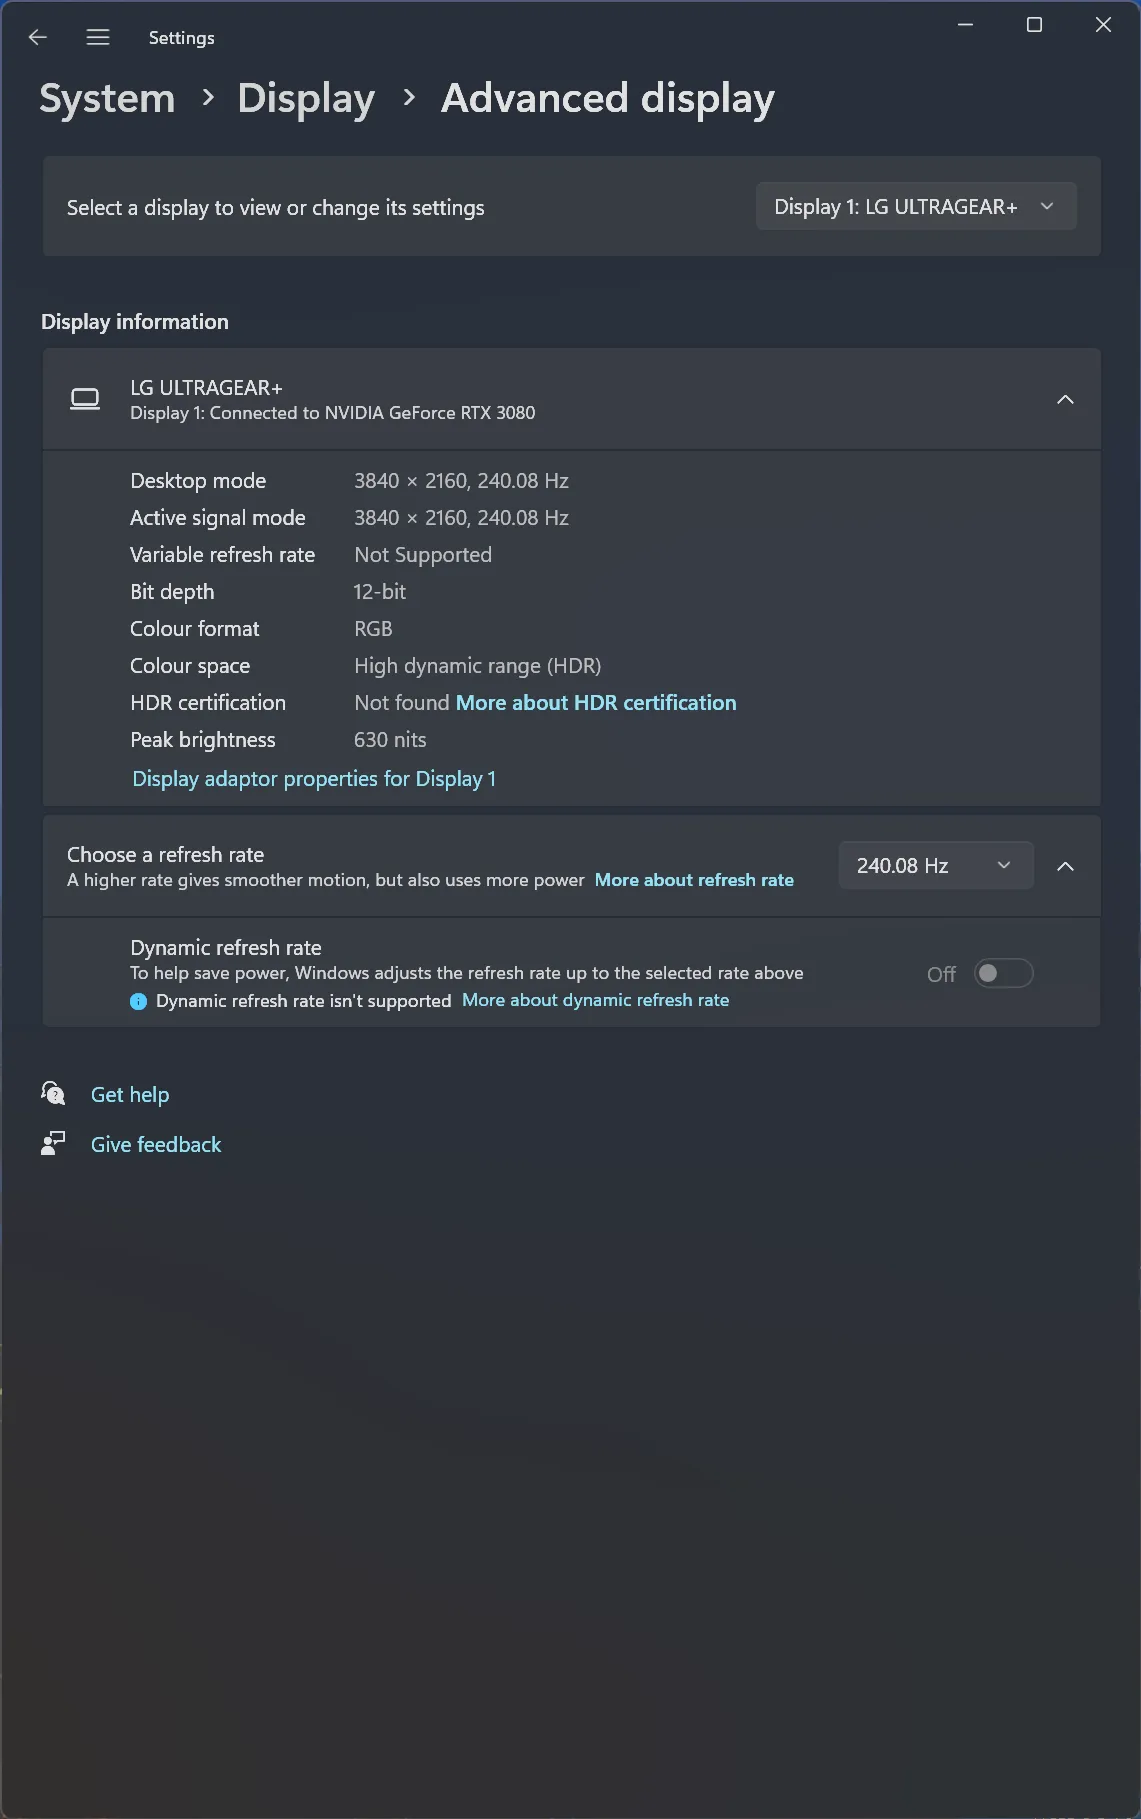This screenshot has height=1819, width=1141.
Task: Open the hamburger navigation menu
Action: tap(98, 38)
